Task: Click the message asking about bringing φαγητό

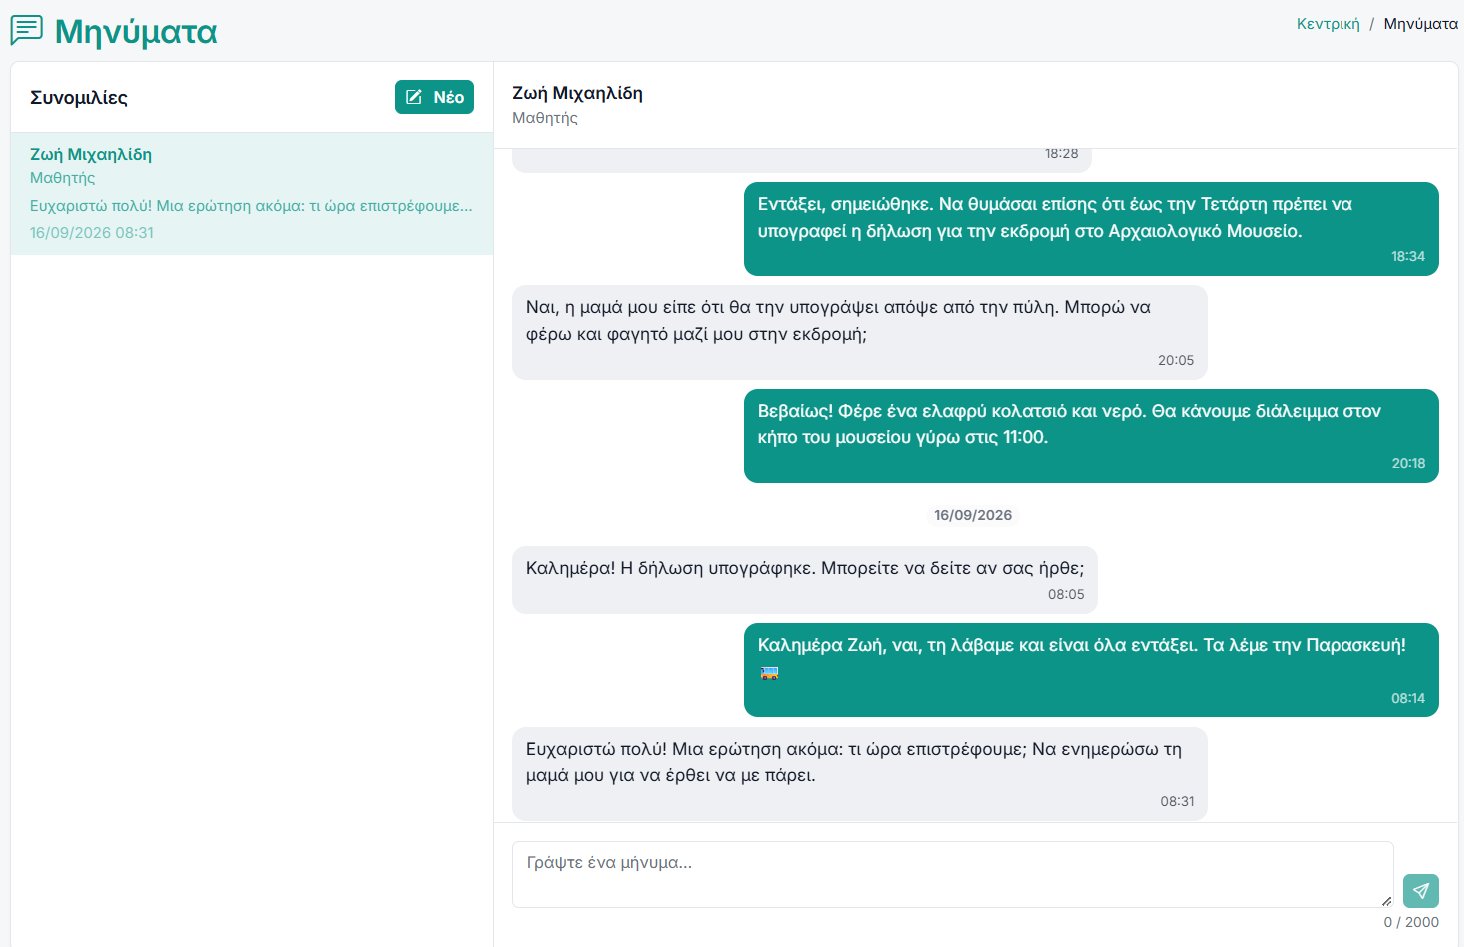Action: pos(860,332)
